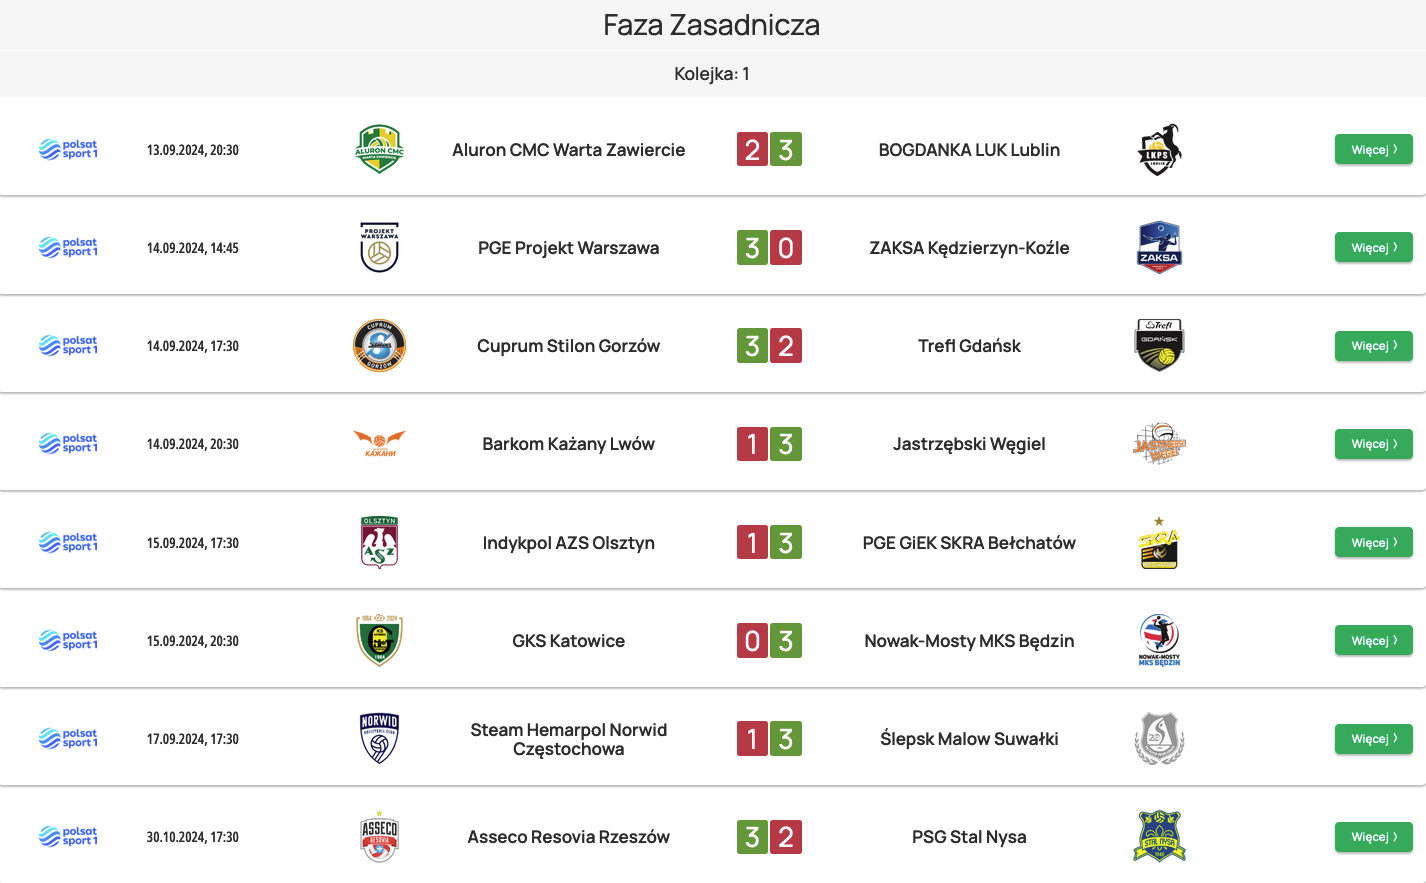Open Więcej for Zawiercie vs Lublin match
The width and height of the screenshot is (1426, 883).
coord(1373,150)
